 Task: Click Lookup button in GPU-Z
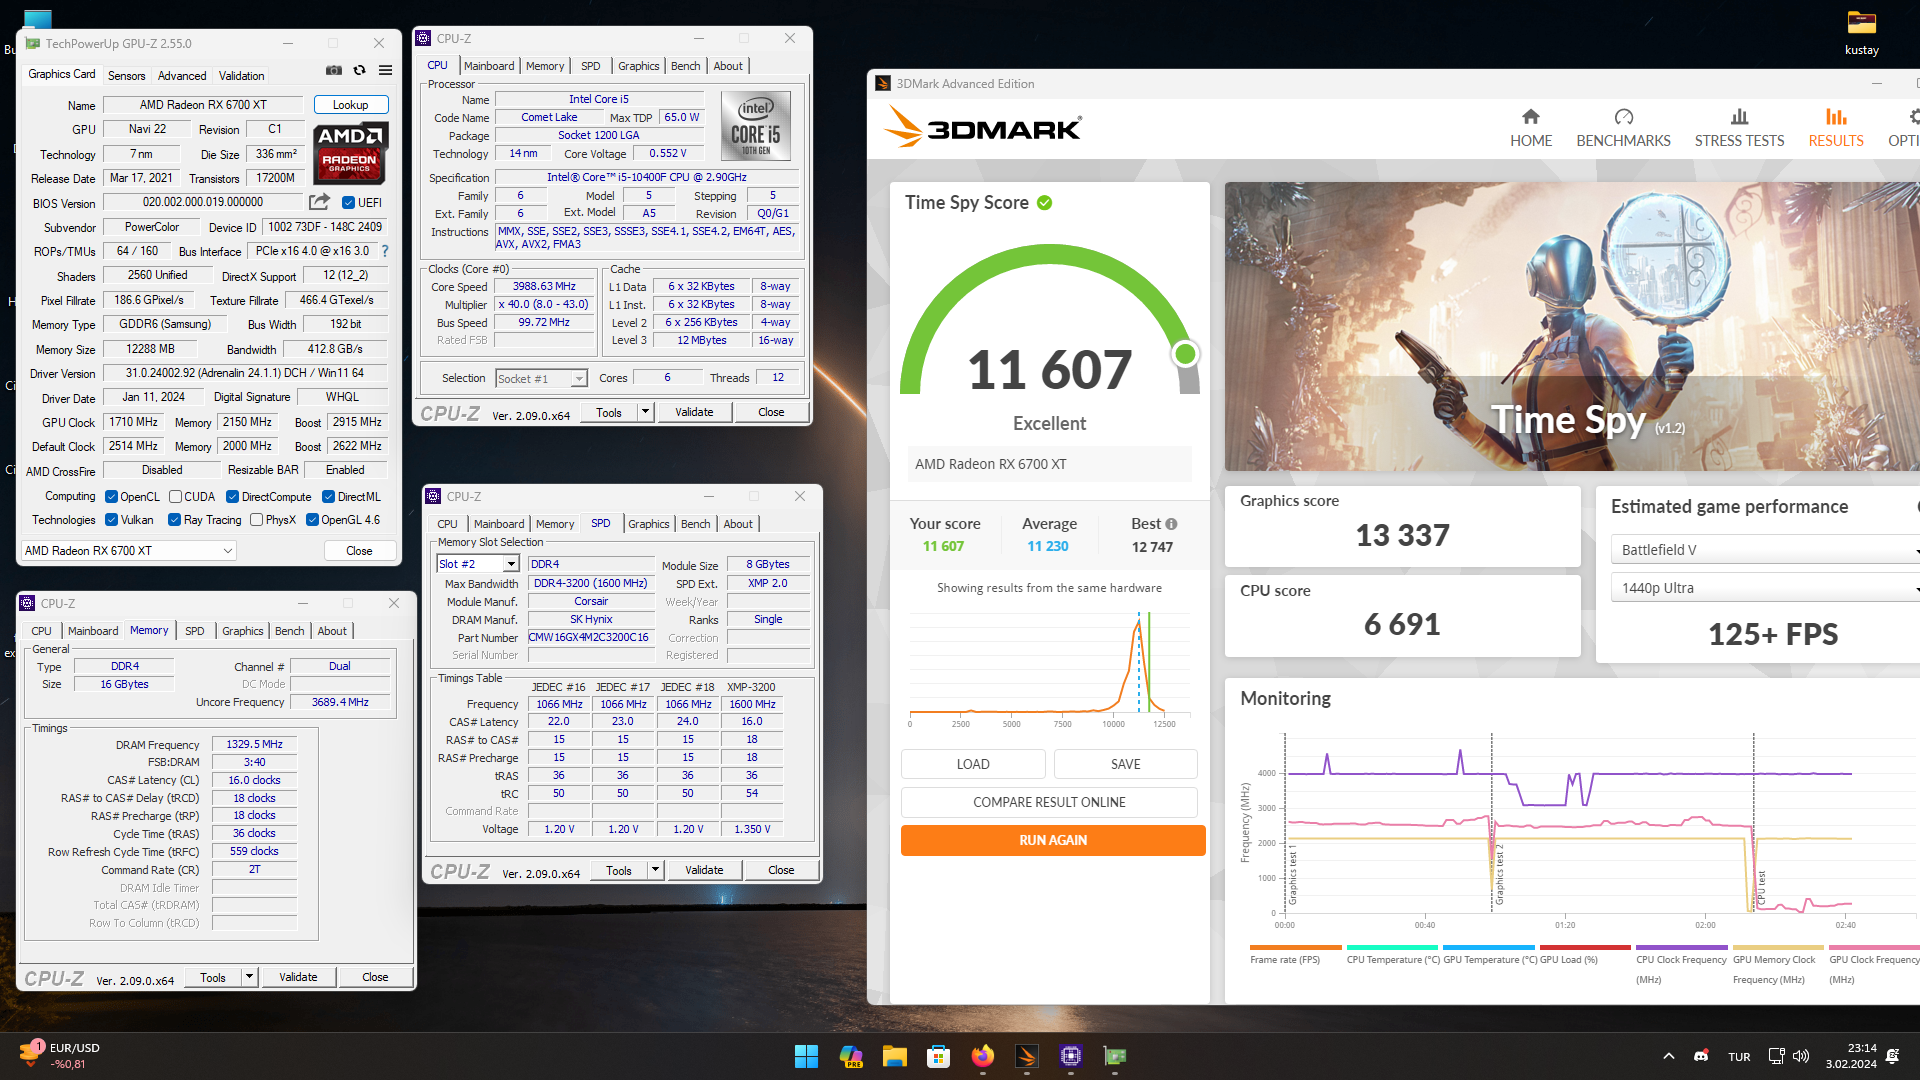pyautogui.click(x=350, y=105)
